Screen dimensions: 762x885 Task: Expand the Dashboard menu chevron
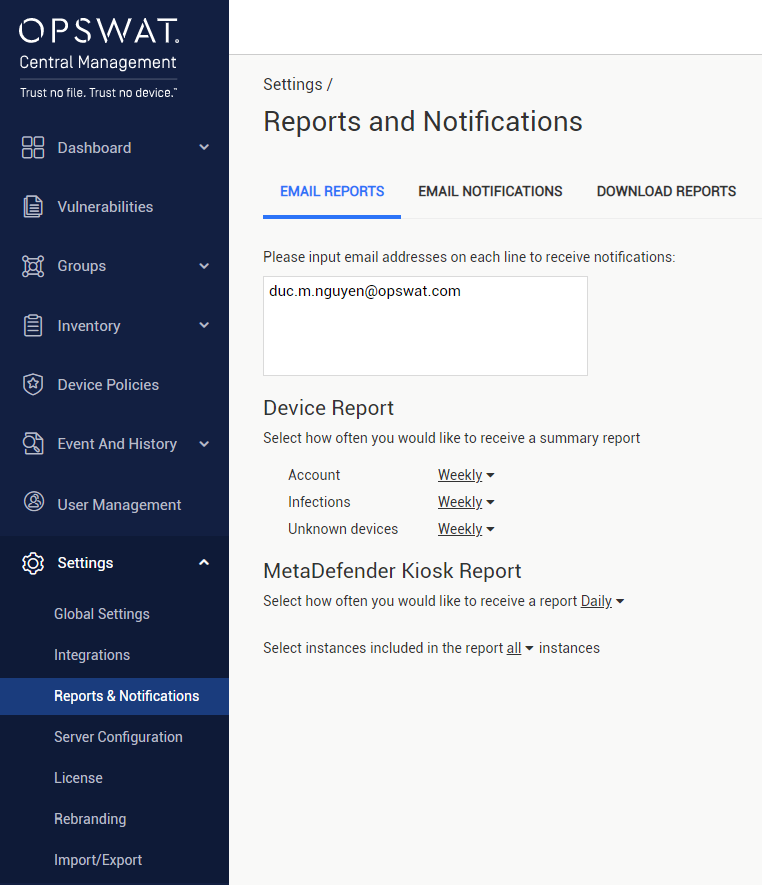(x=204, y=147)
